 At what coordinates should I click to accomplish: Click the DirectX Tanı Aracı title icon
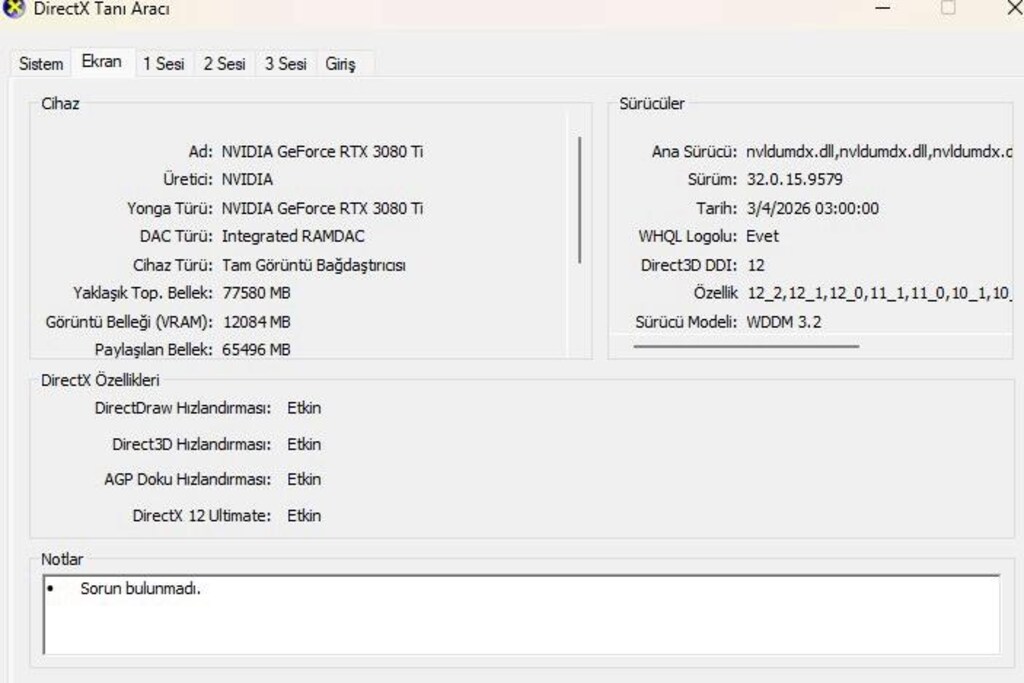[13, 8]
